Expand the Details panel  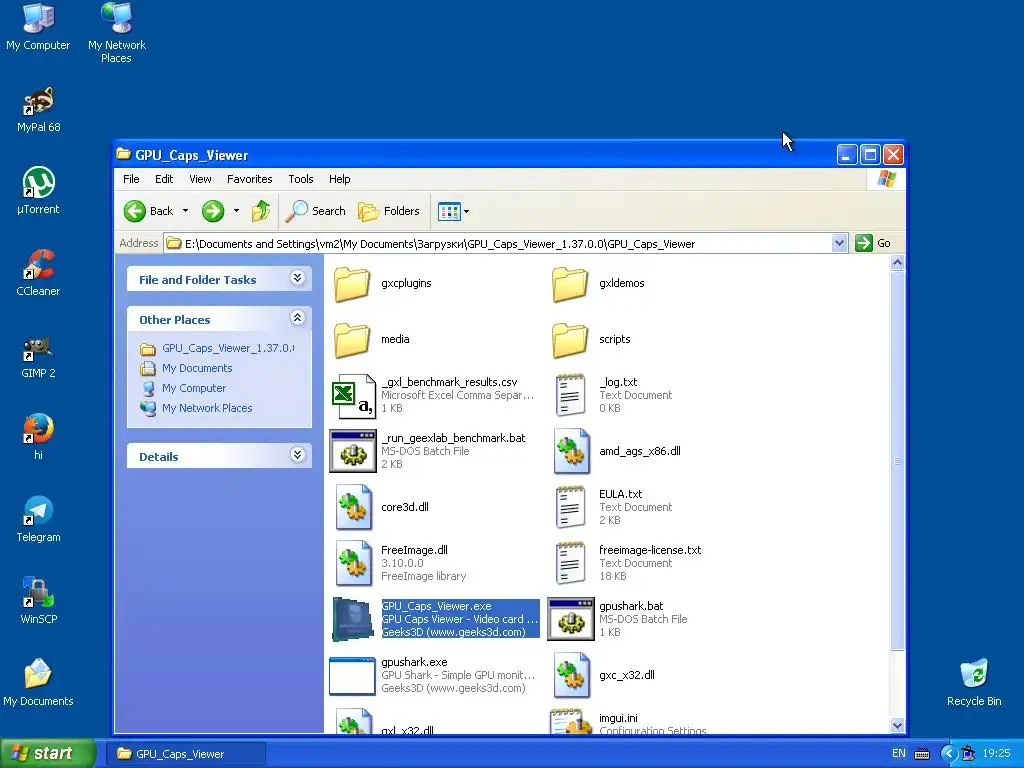click(298, 455)
